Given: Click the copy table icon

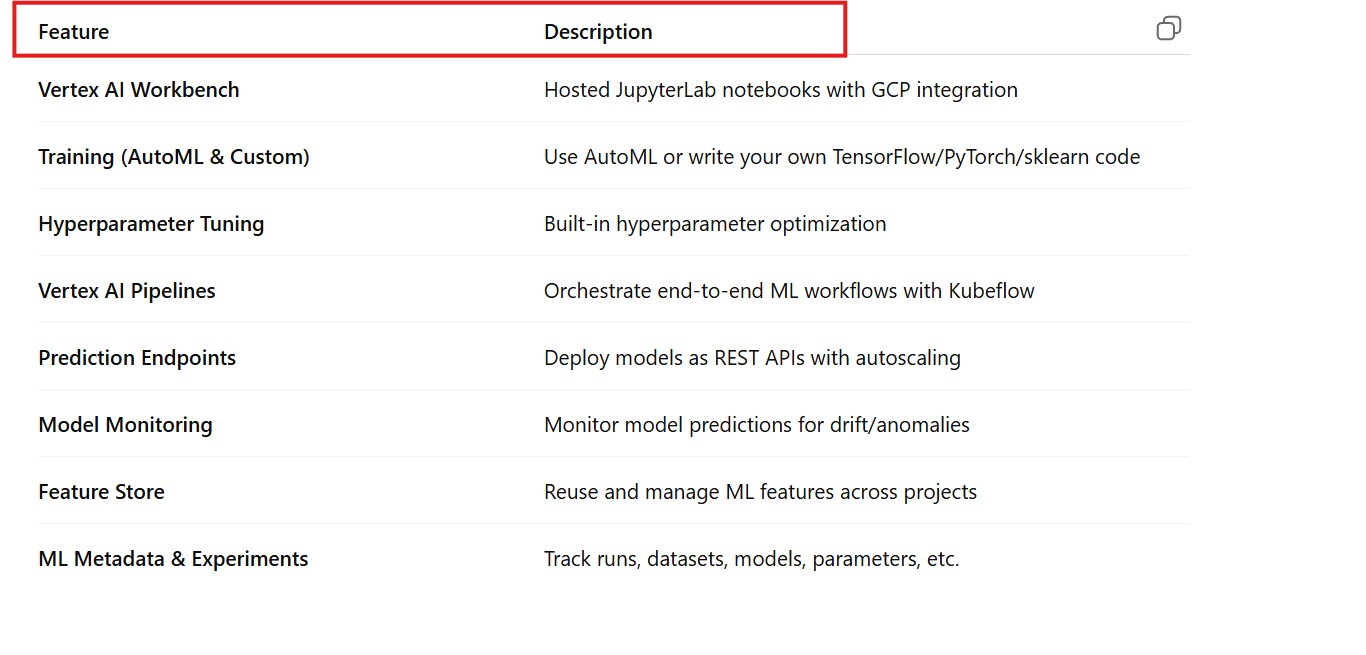Looking at the screenshot, I should coord(1168,29).
